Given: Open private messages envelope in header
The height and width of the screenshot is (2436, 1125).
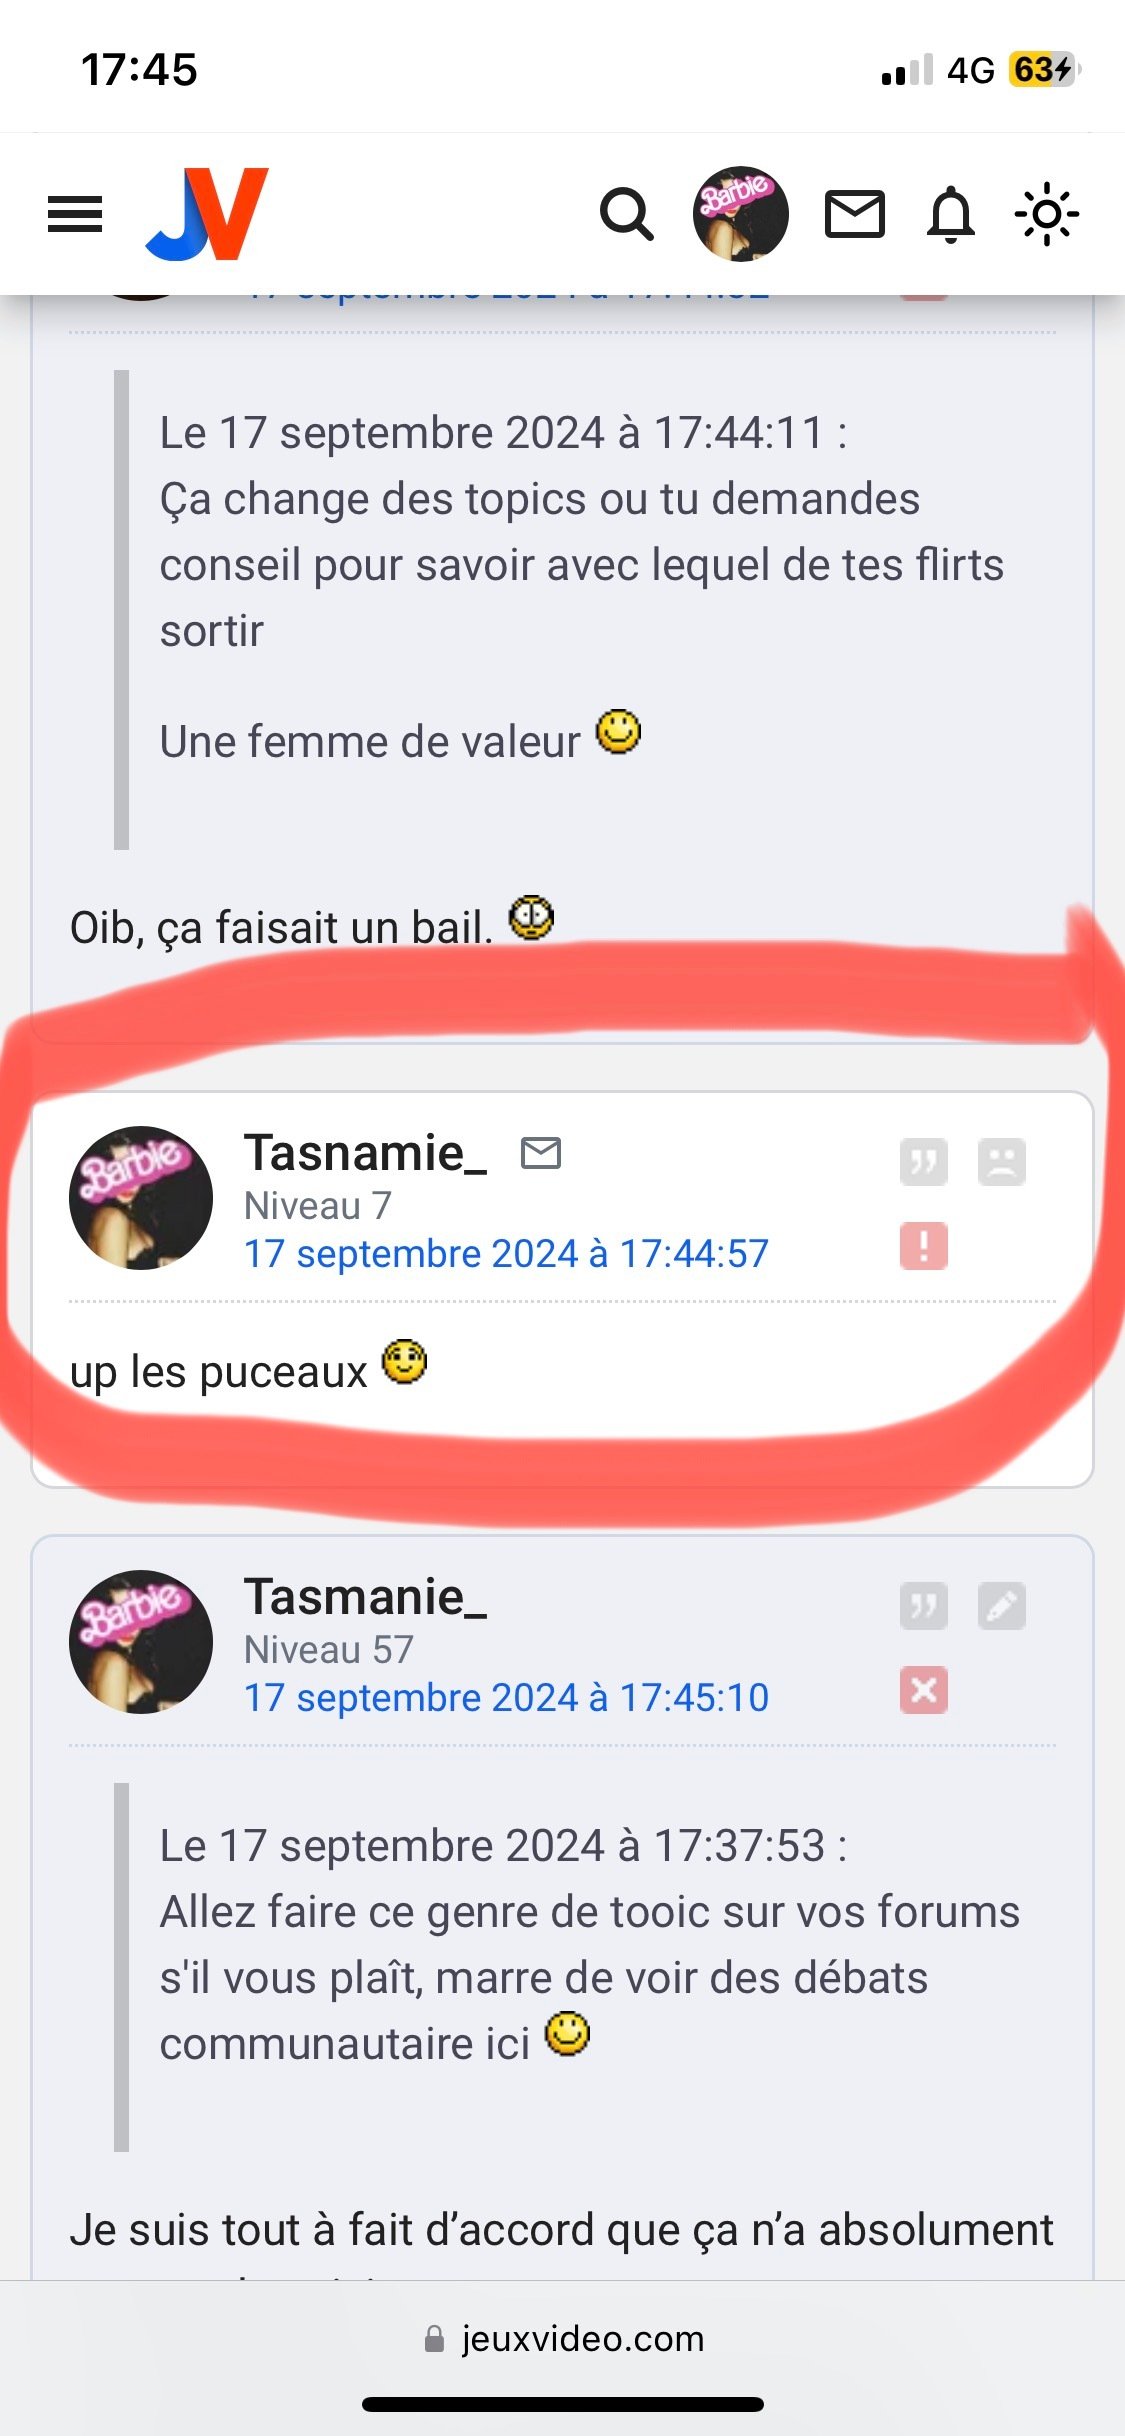Looking at the screenshot, I should (854, 214).
